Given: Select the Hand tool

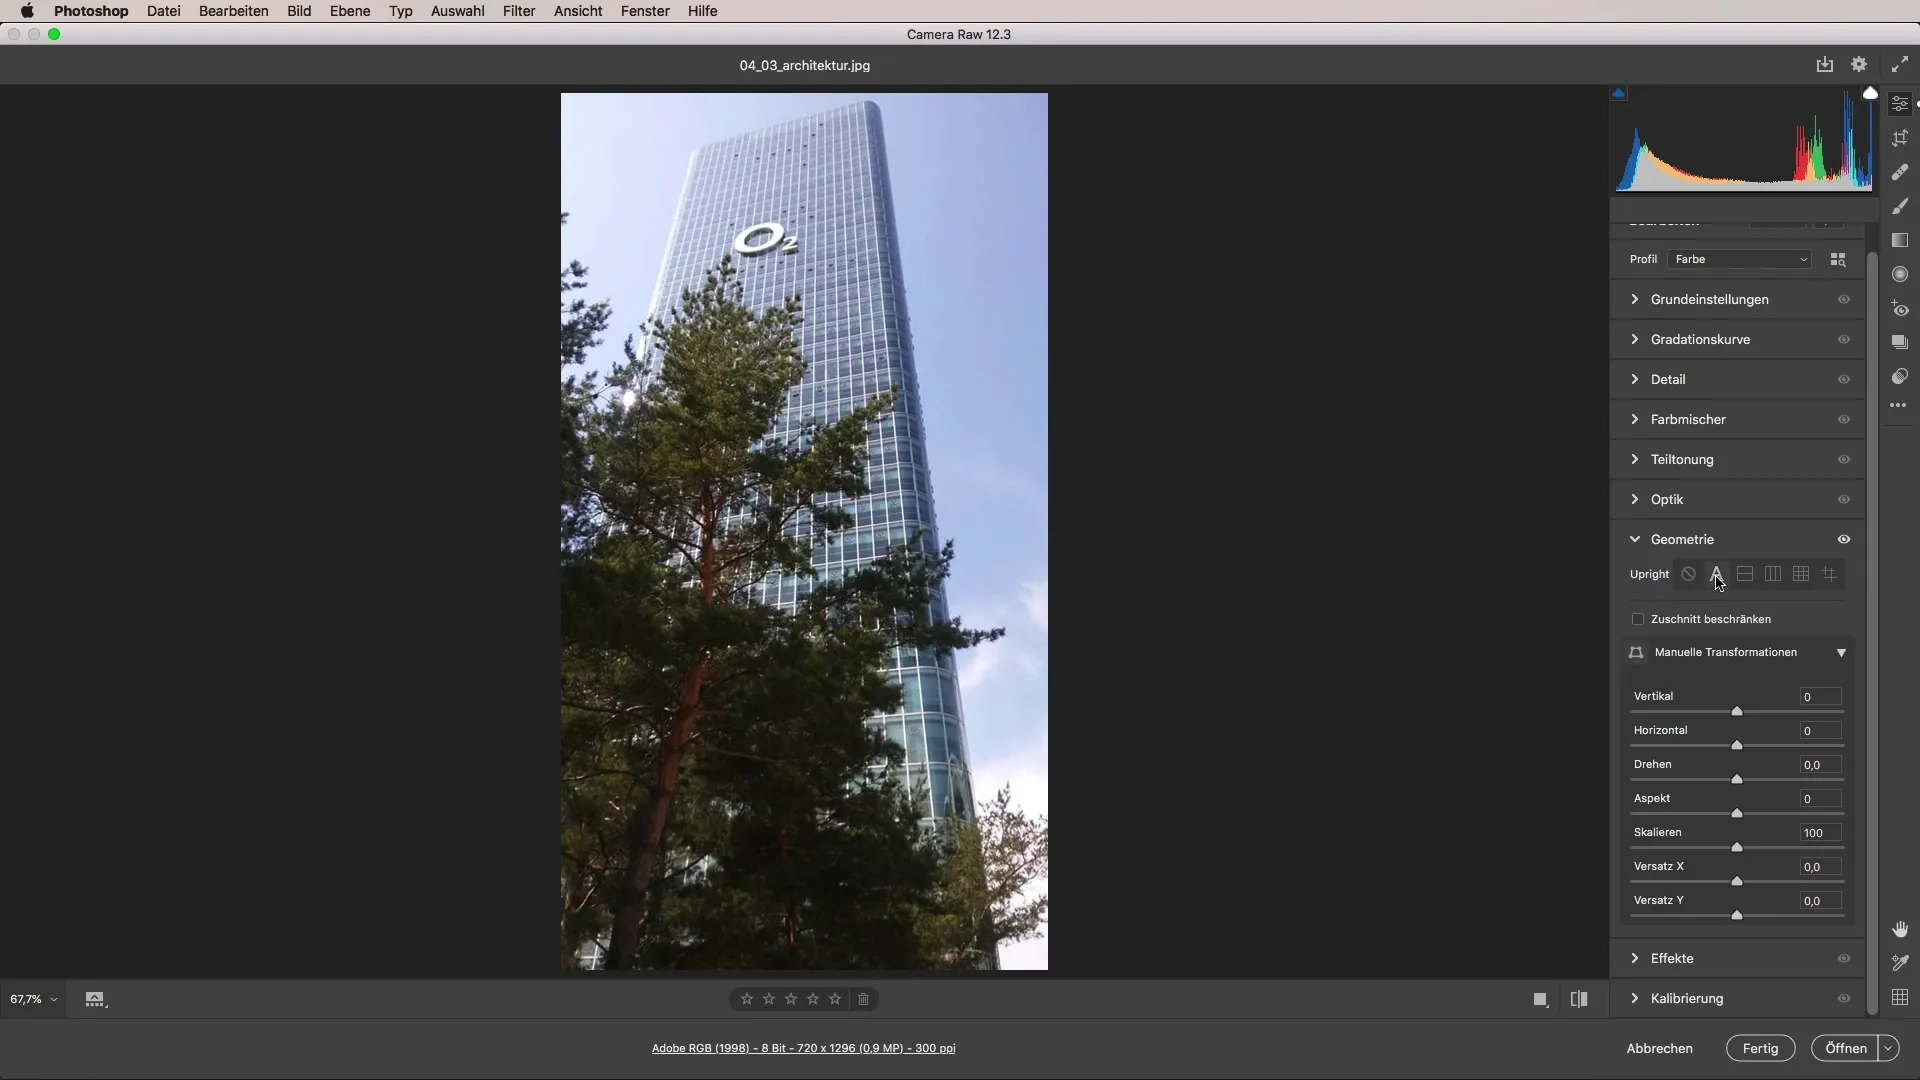Looking at the screenshot, I should coord(1900,929).
